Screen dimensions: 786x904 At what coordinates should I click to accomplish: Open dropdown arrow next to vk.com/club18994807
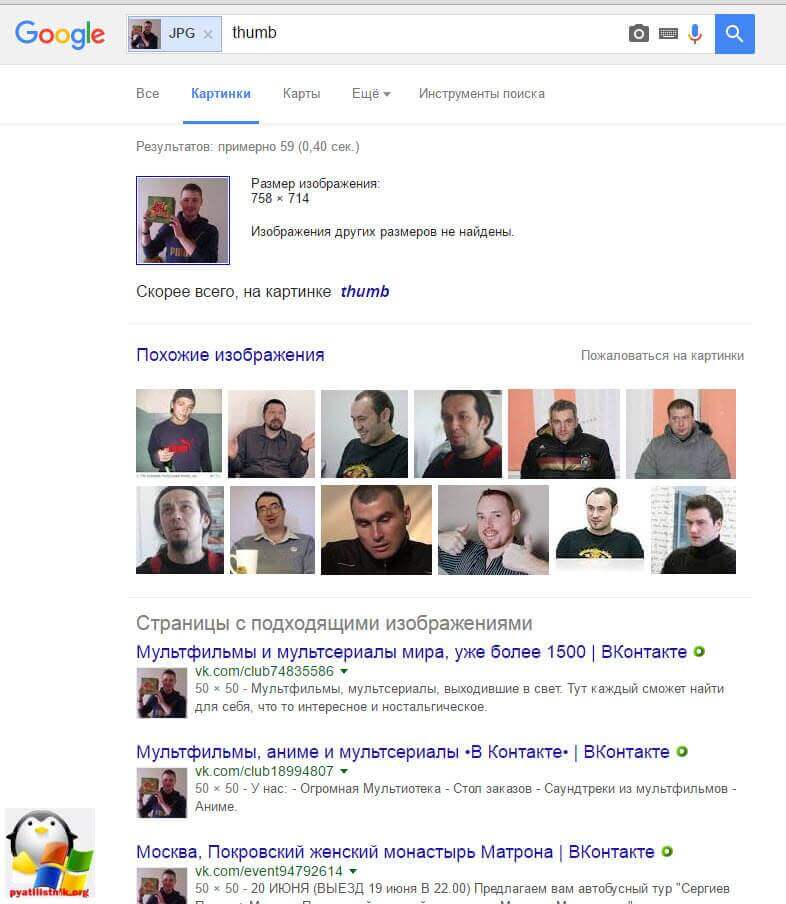[344, 771]
